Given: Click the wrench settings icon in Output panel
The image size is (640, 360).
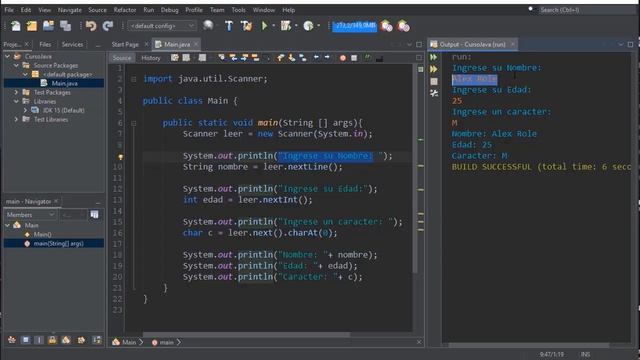Looking at the screenshot, I should pos(433,93).
